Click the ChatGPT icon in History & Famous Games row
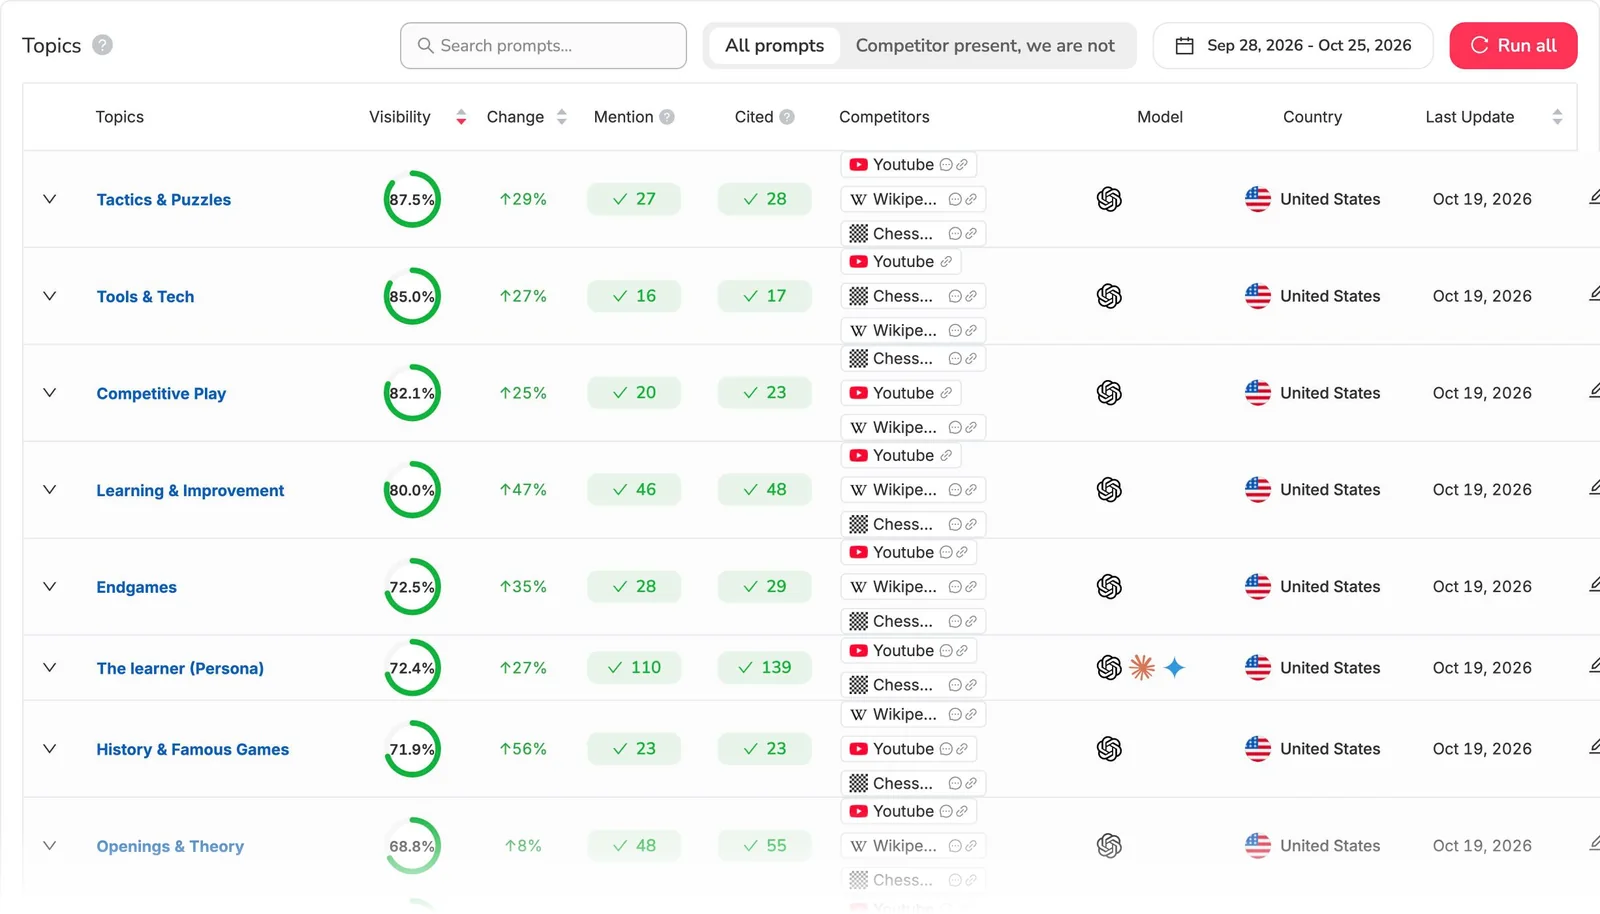The image size is (1600, 914). pyautogui.click(x=1109, y=748)
